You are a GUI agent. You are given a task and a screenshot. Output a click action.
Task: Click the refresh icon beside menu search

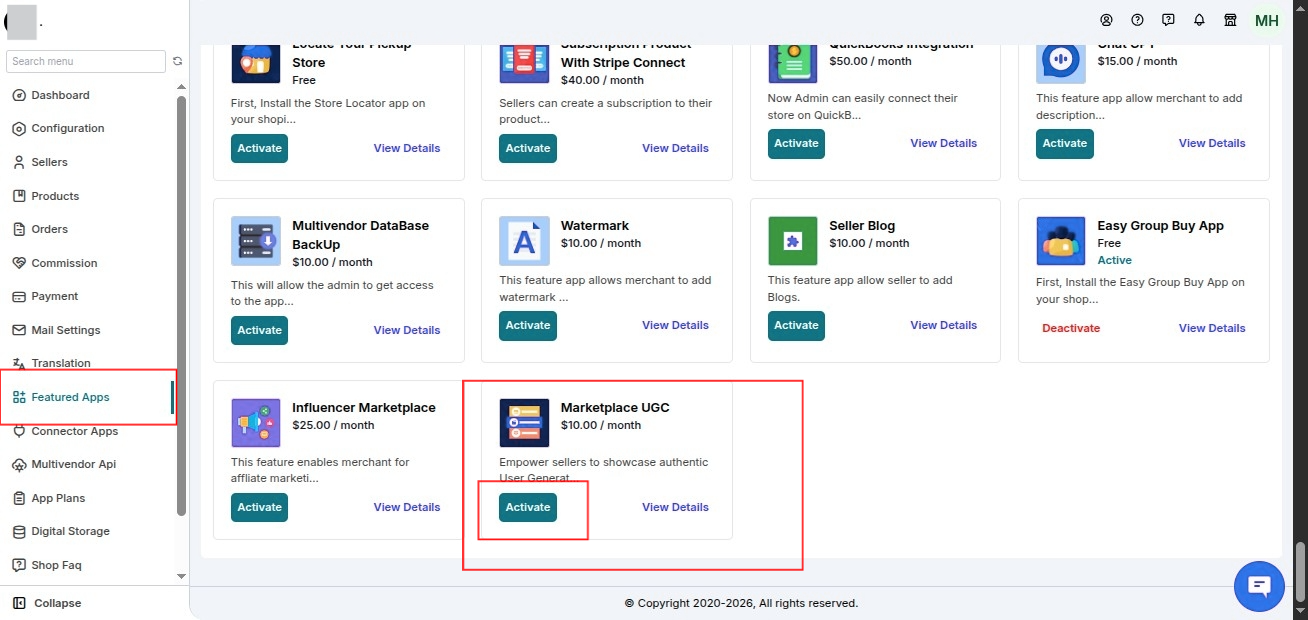[178, 61]
